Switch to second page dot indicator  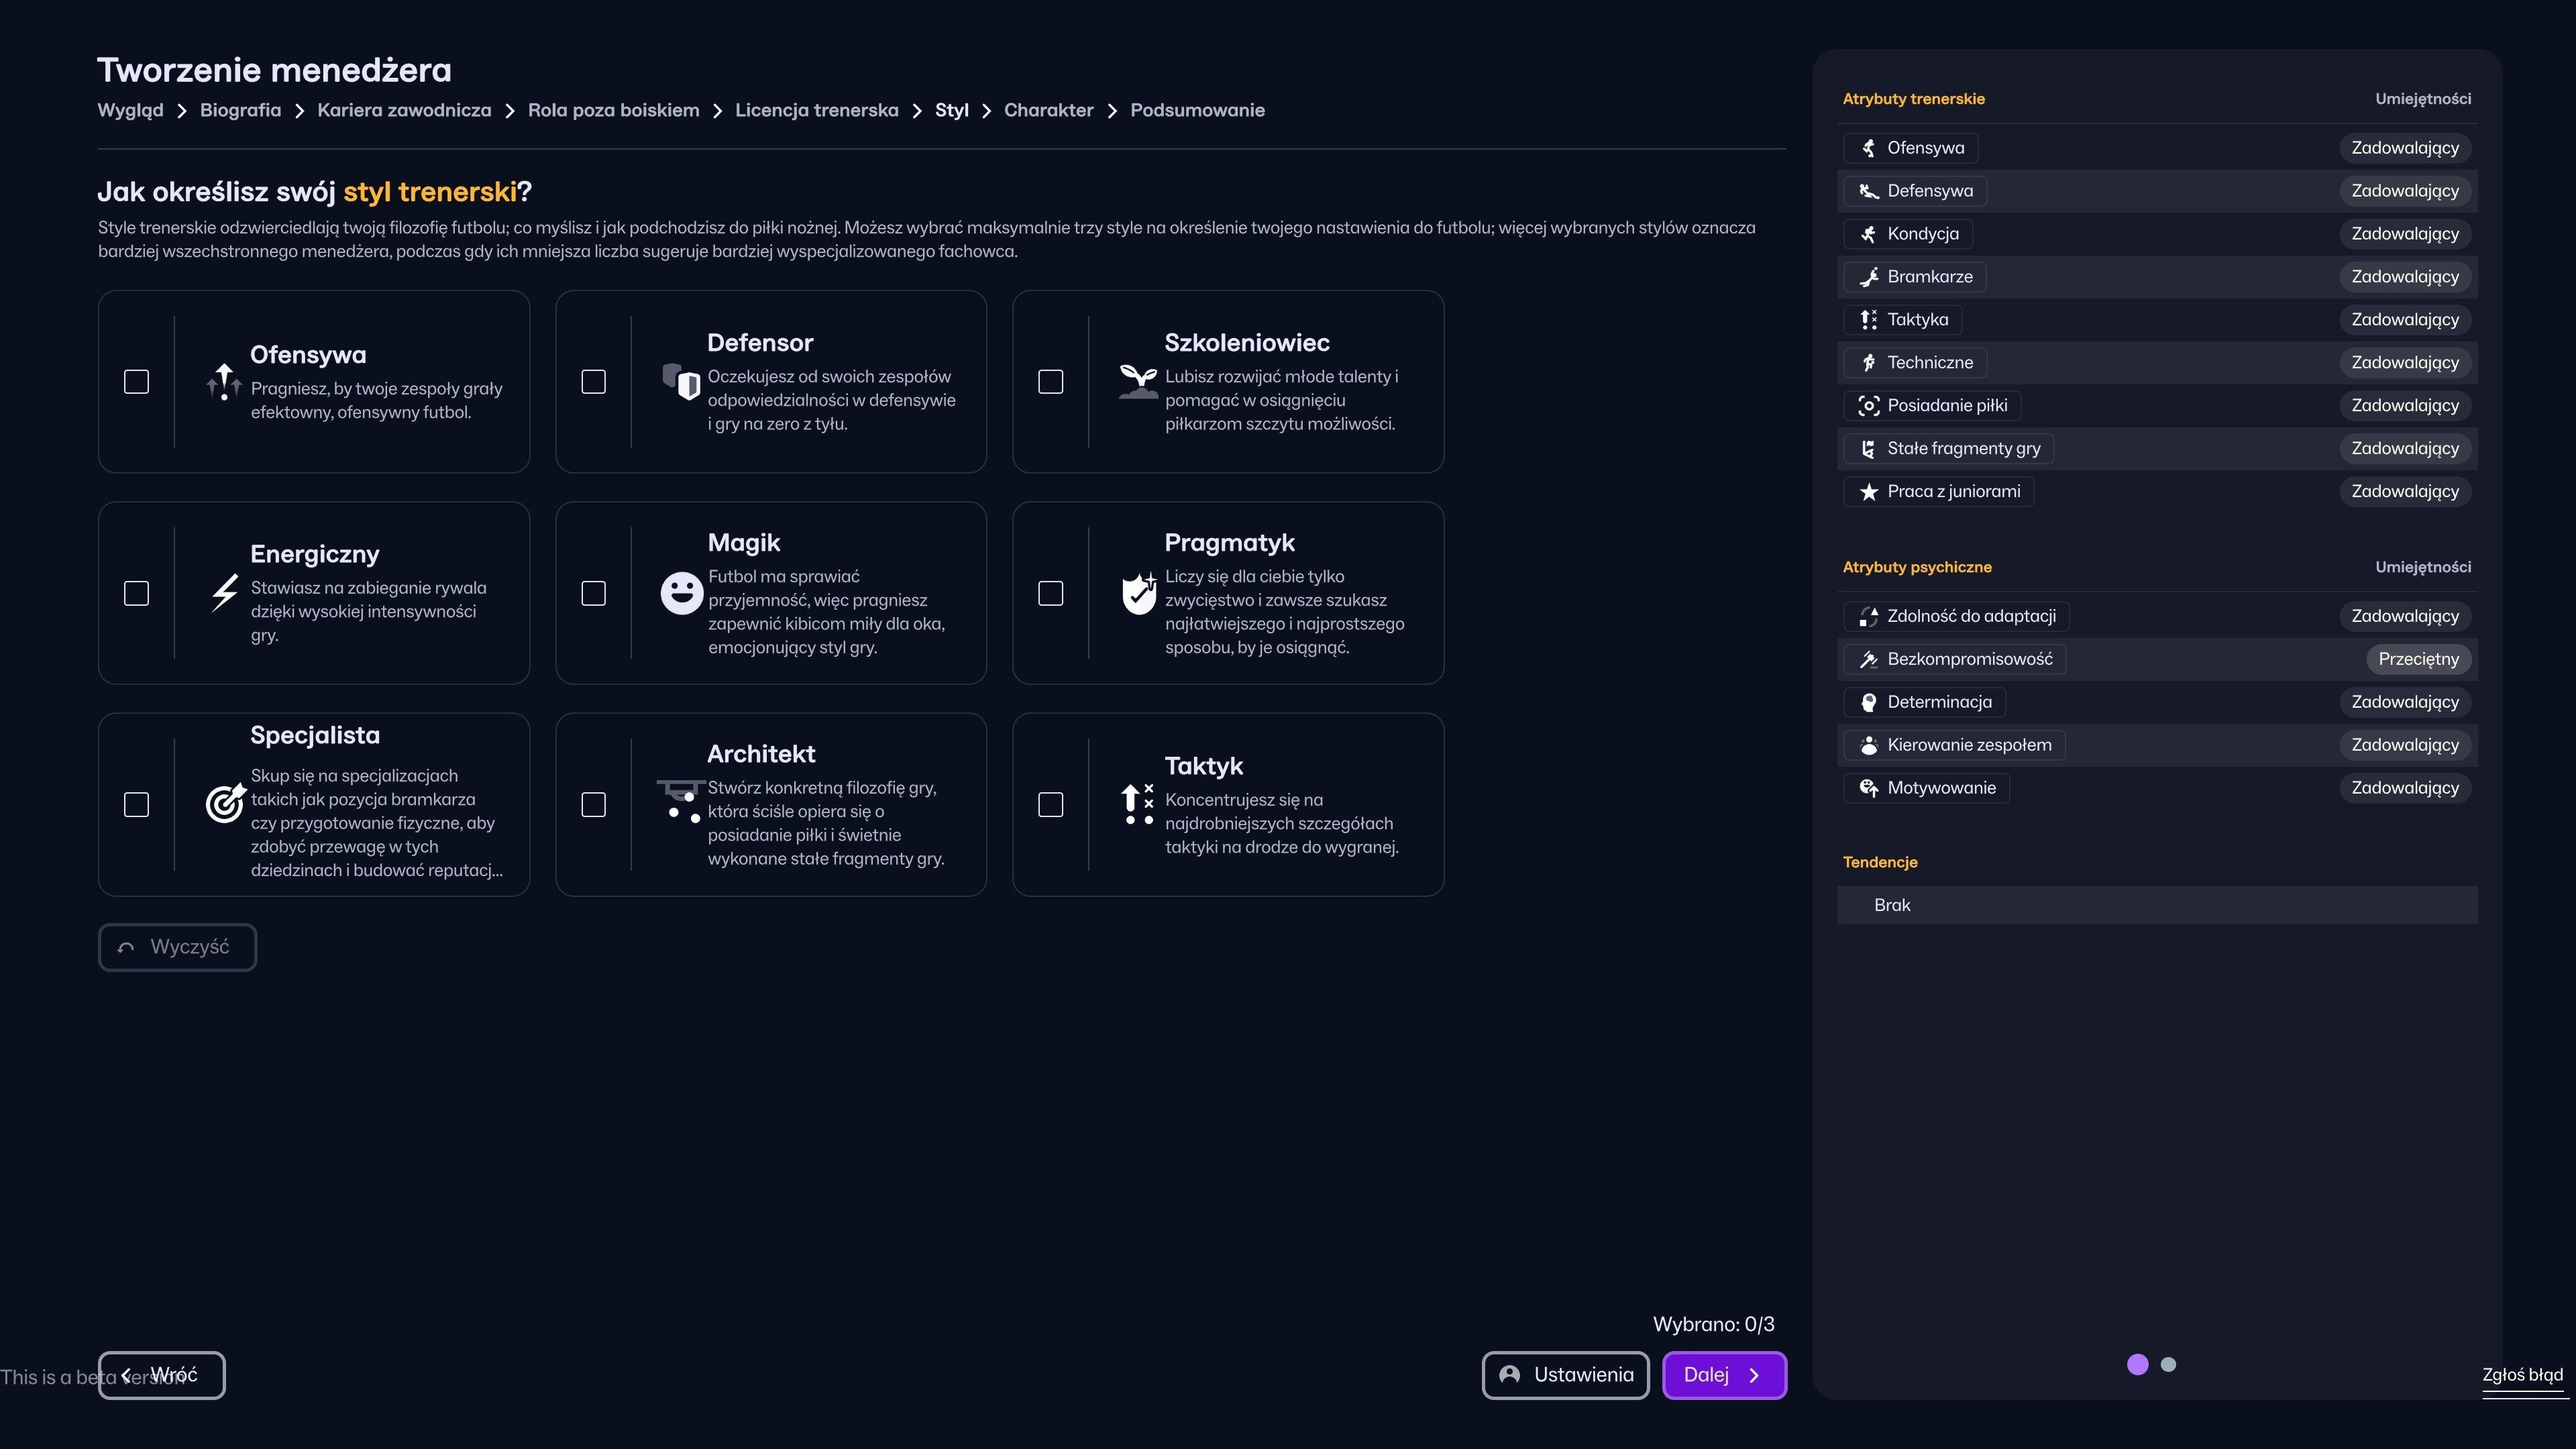tap(2168, 1364)
